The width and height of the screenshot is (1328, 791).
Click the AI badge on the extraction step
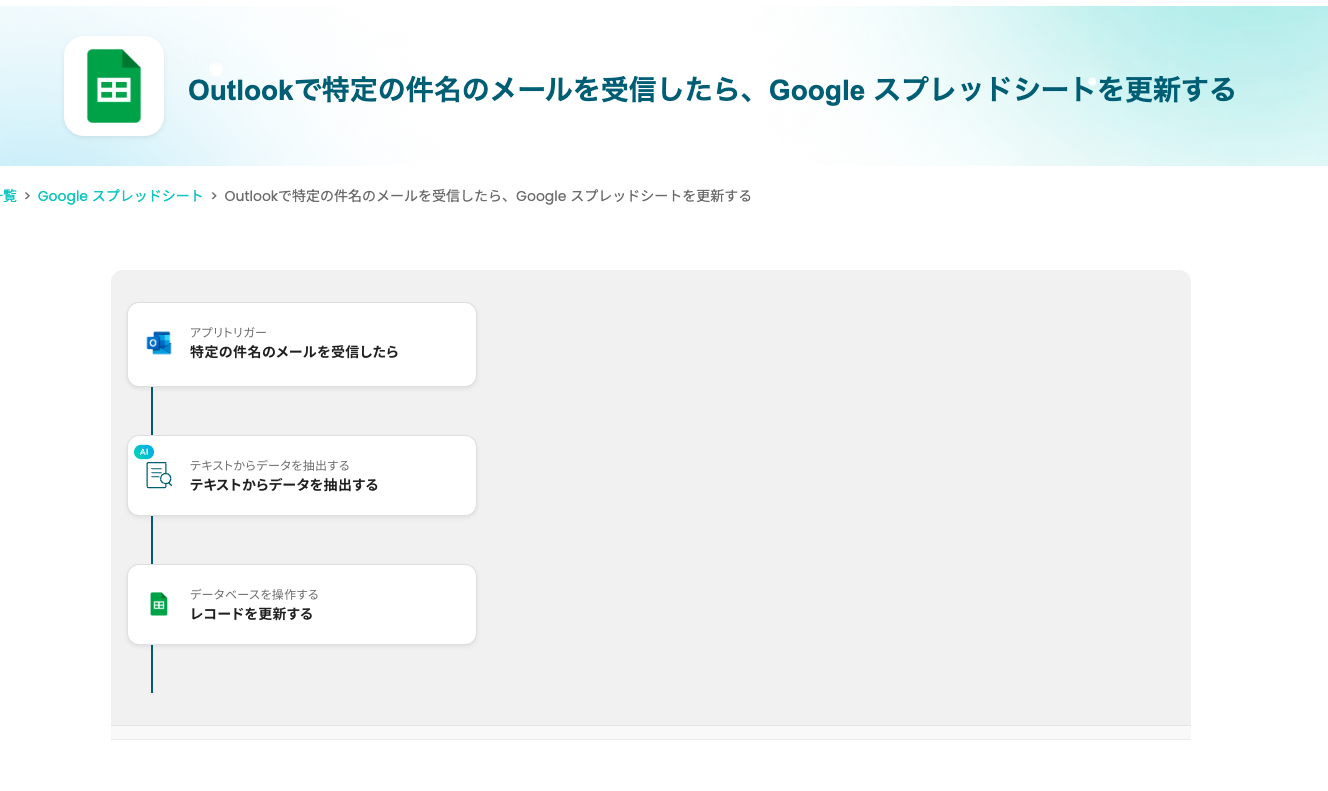tap(144, 452)
